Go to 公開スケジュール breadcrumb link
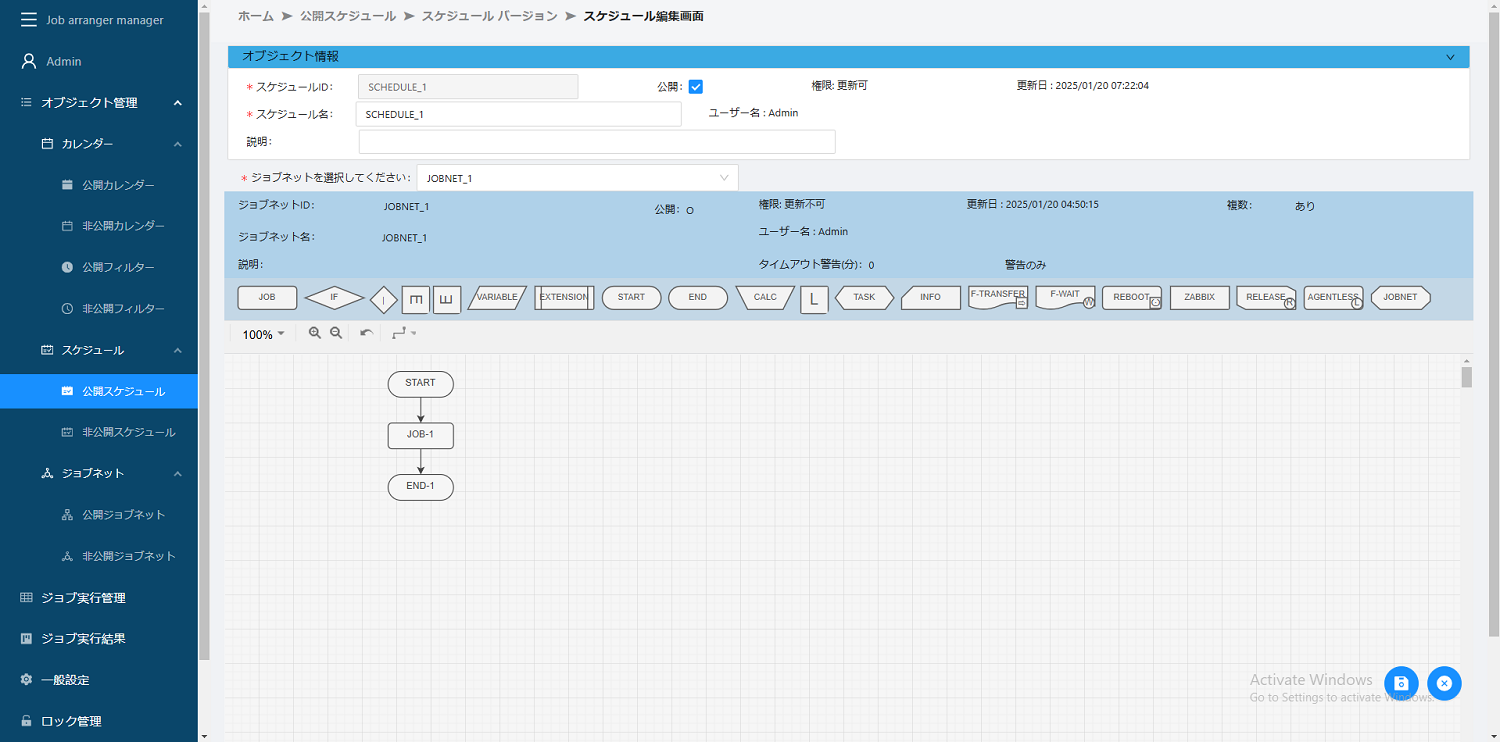Image resolution: width=1500 pixels, height=742 pixels. coord(347,16)
